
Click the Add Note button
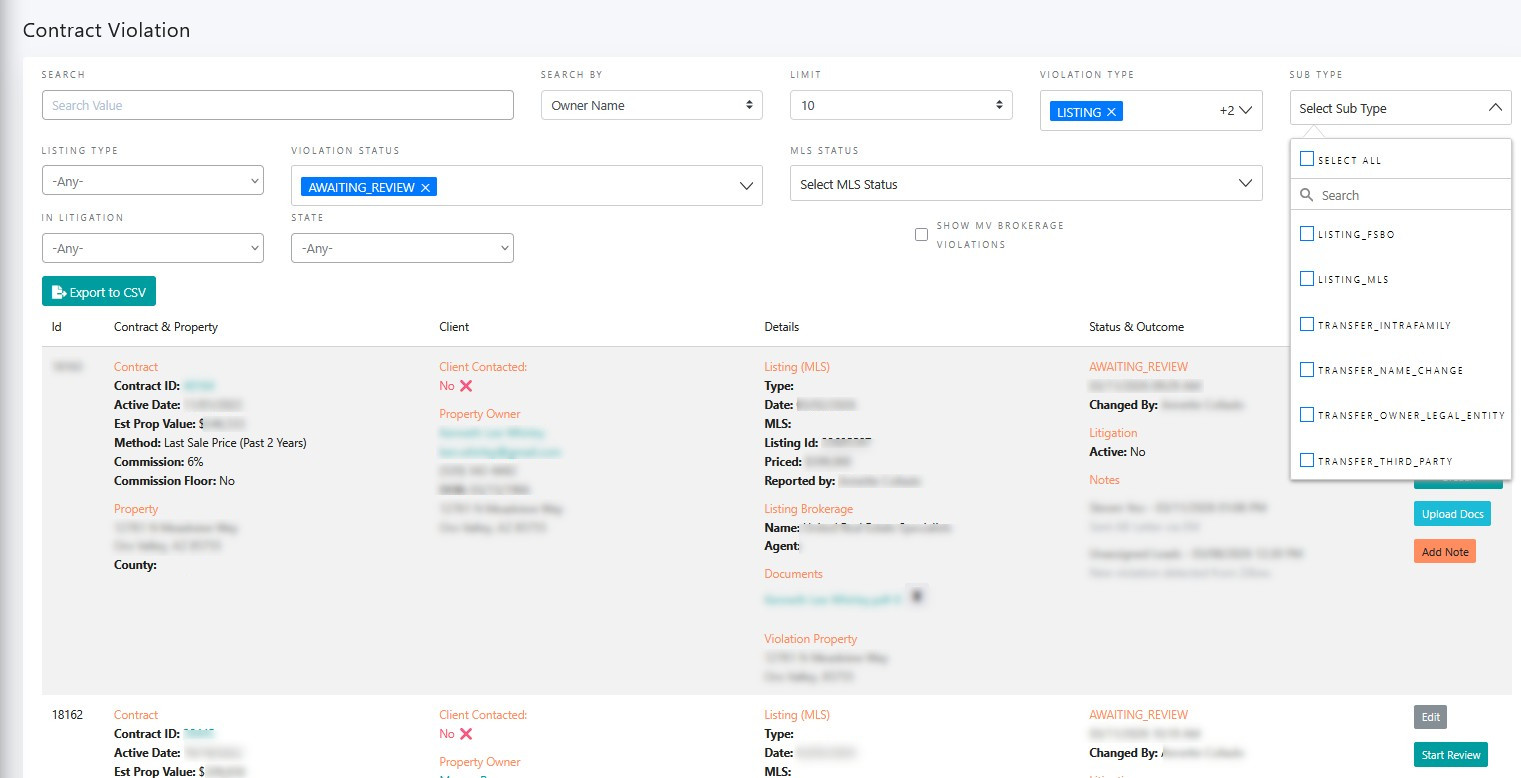tap(1444, 551)
